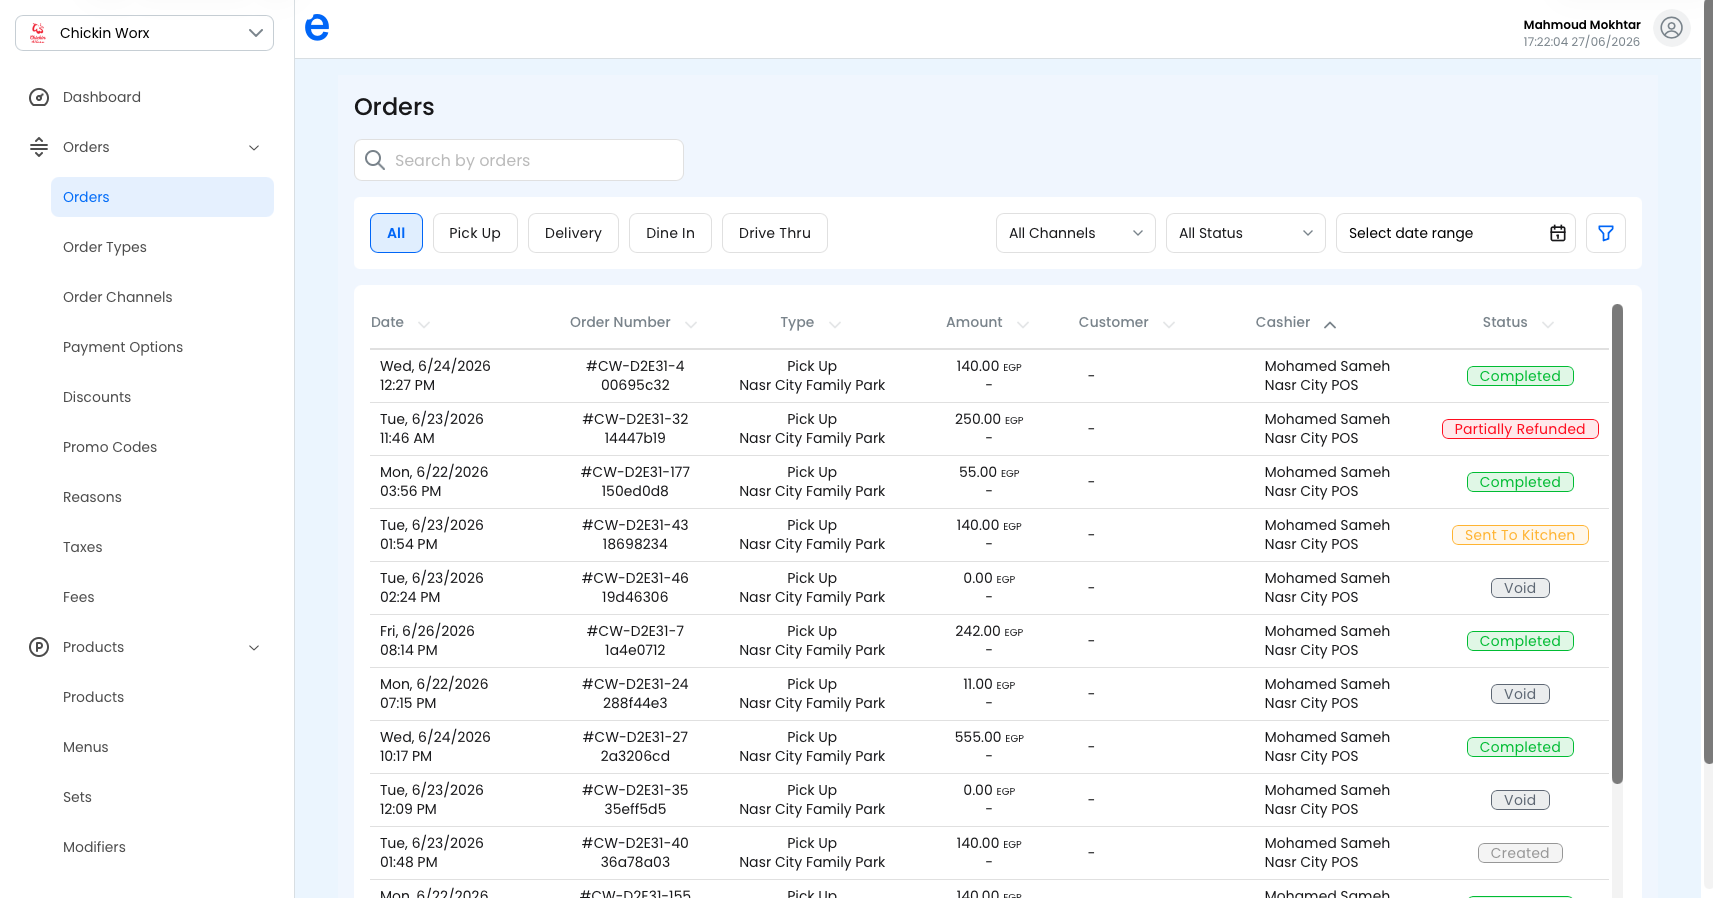Viewport: 1713px width, 898px height.
Task: Click the Products P icon in sidebar
Action: click(x=39, y=647)
